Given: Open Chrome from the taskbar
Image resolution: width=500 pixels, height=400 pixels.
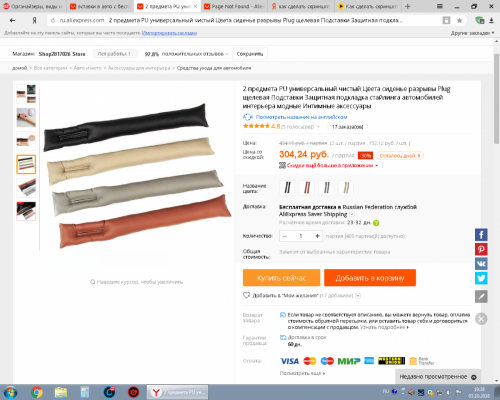Looking at the screenshot, I should [37, 392].
